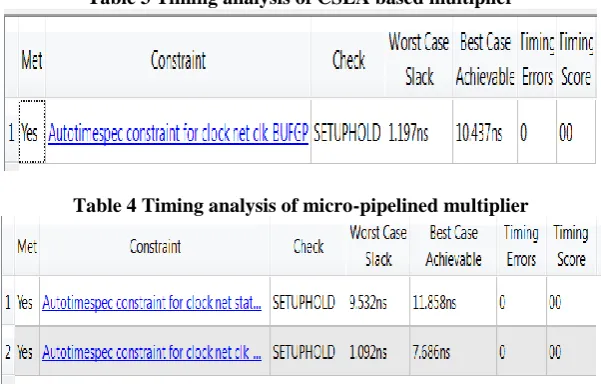This screenshot has width=601, height=390.
Task: Click Timing Errors header in CSLA table
Action: click(537, 59)
